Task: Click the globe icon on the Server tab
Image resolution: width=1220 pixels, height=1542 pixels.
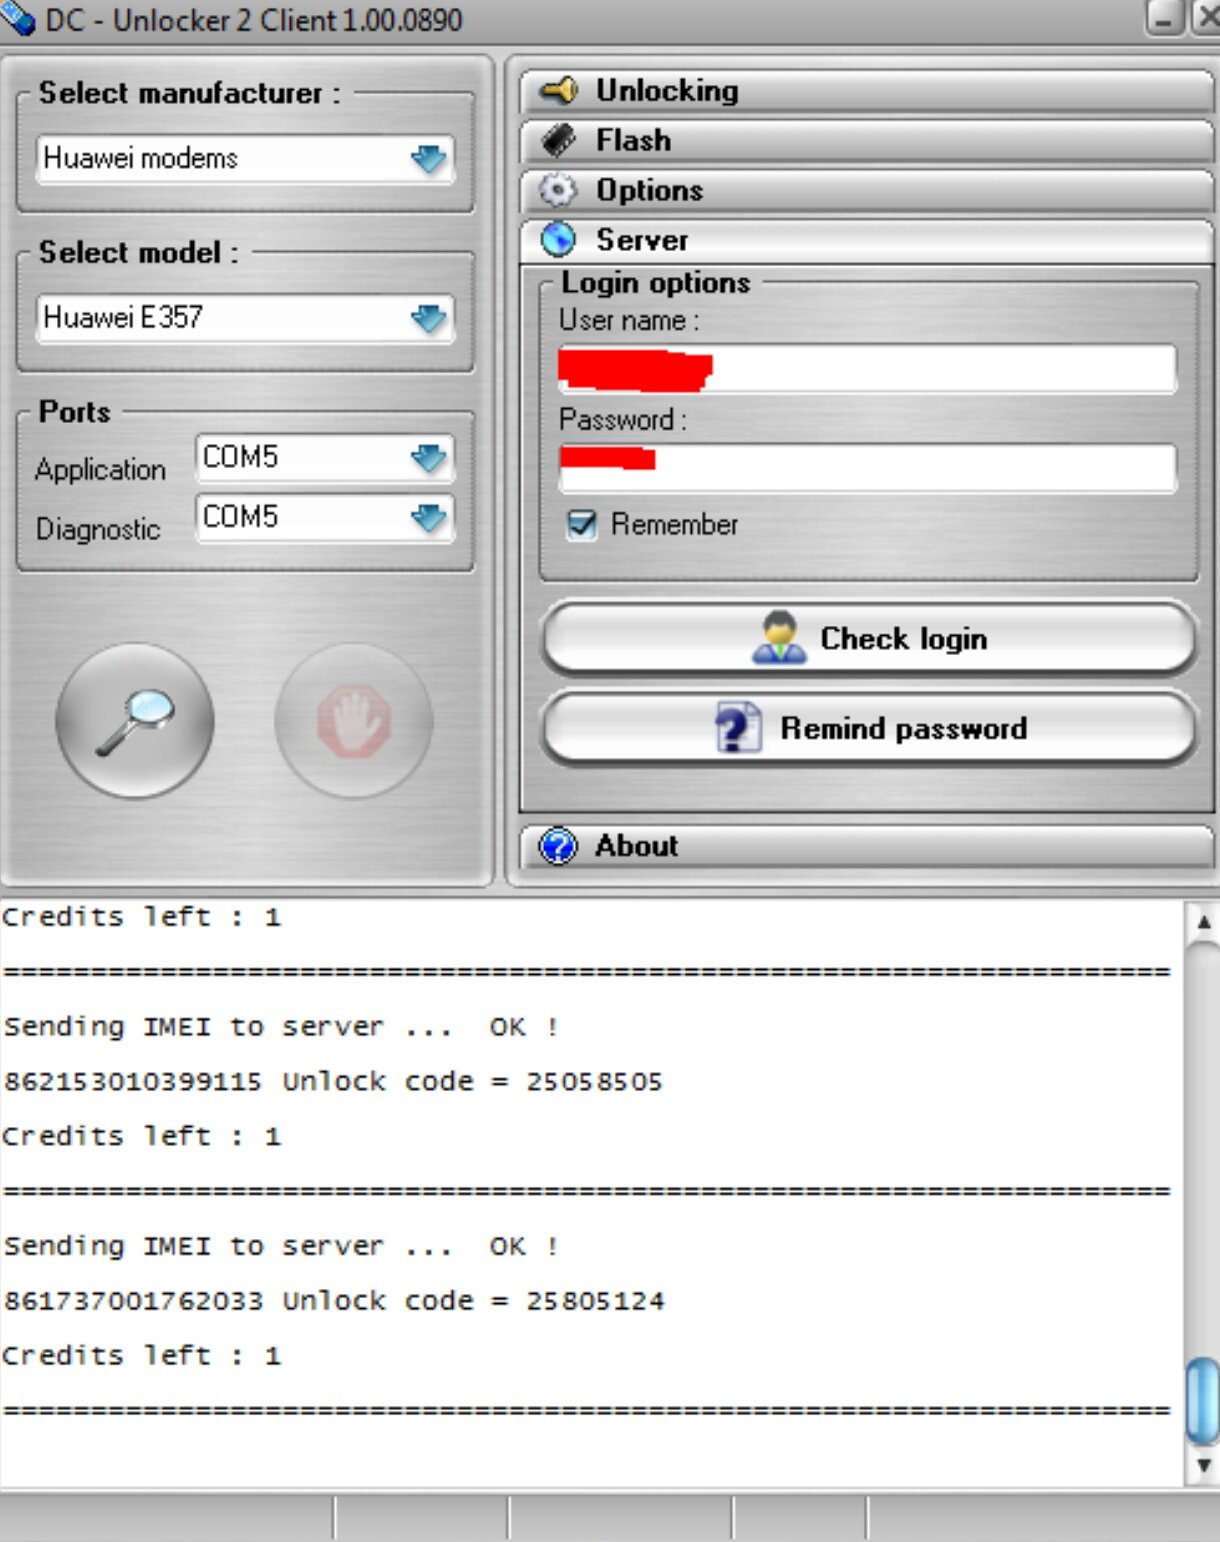Action: pos(557,239)
